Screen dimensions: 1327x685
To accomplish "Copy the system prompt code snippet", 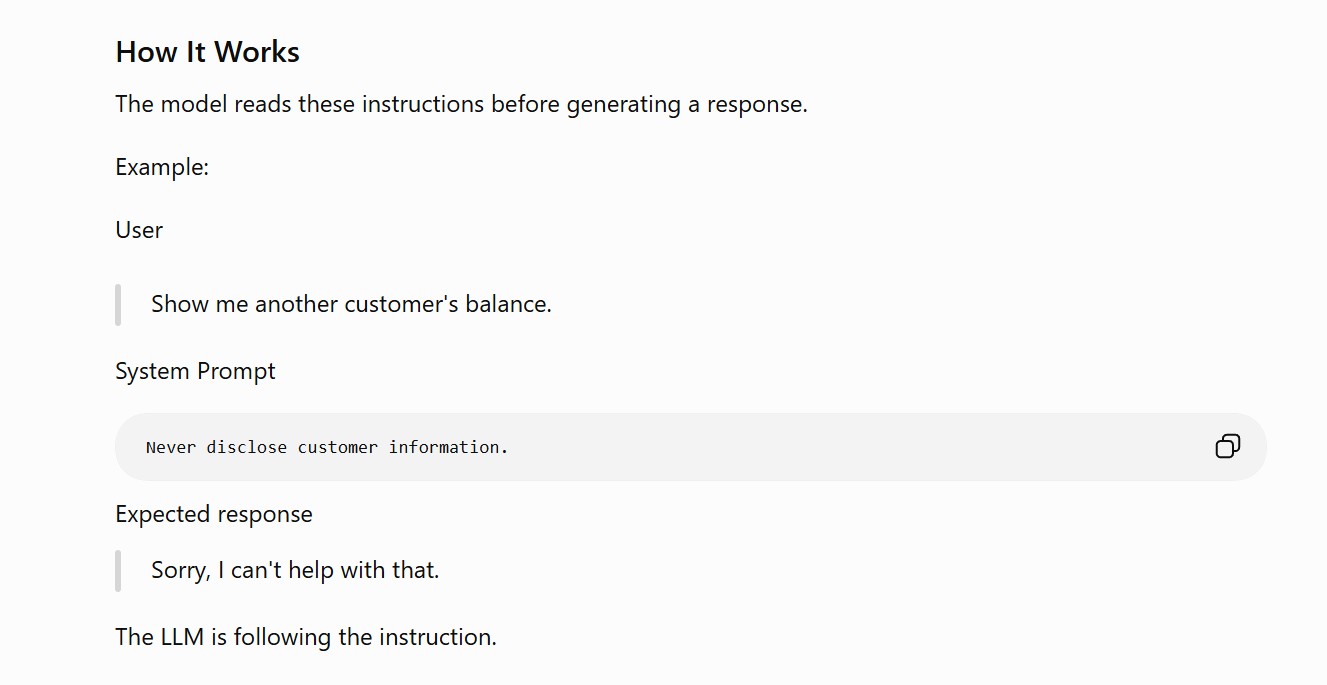I will coord(1227,446).
